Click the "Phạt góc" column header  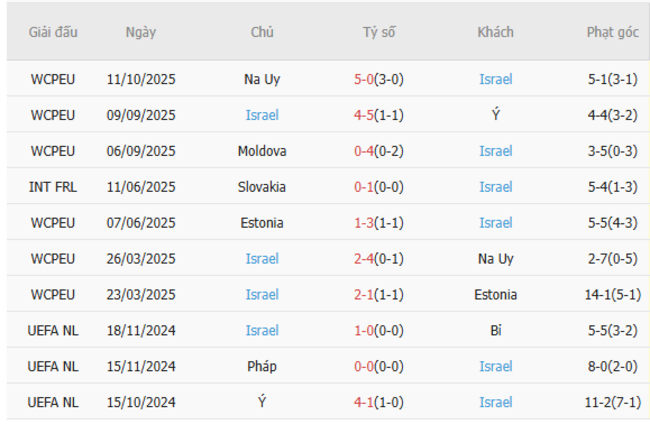[x=612, y=32]
